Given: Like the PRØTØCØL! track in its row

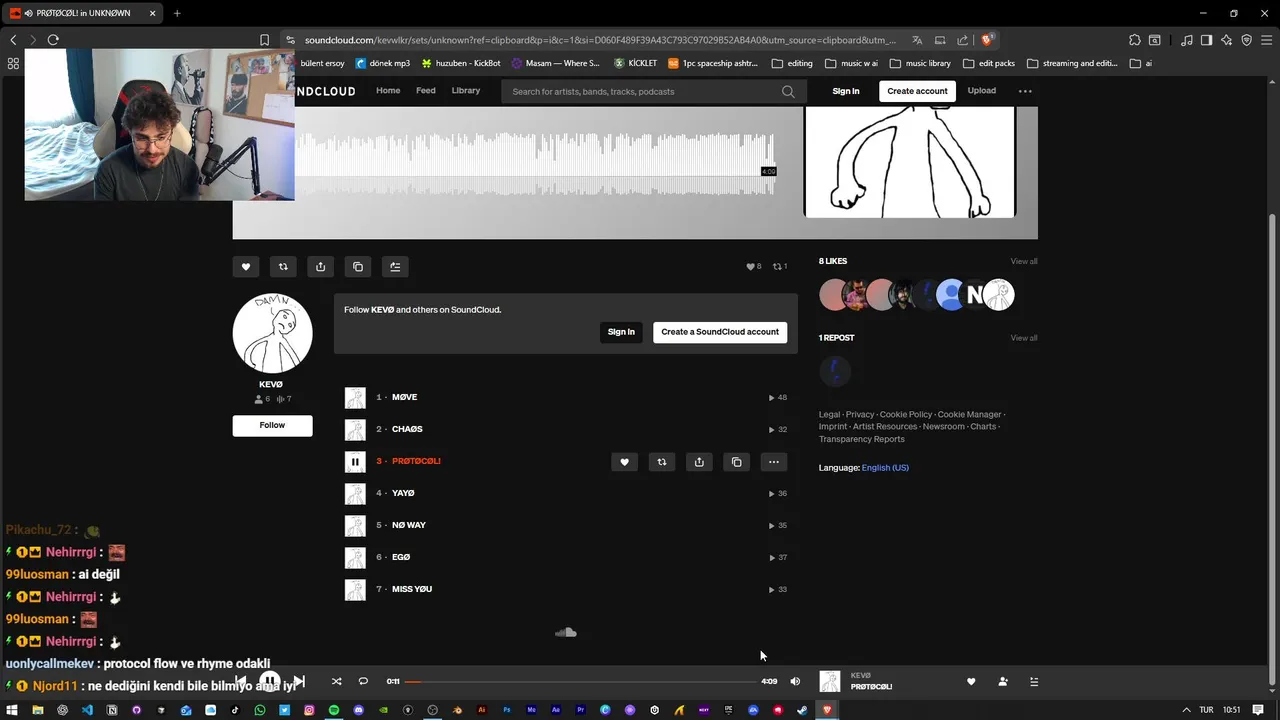Looking at the screenshot, I should [x=624, y=462].
